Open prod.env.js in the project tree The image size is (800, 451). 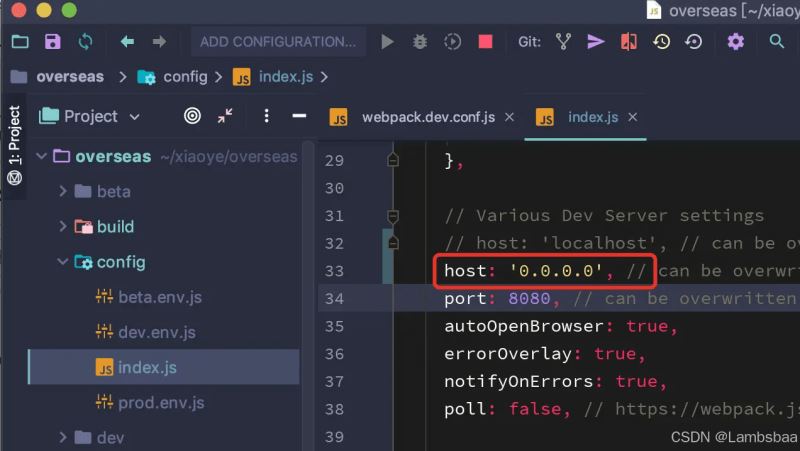160,402
